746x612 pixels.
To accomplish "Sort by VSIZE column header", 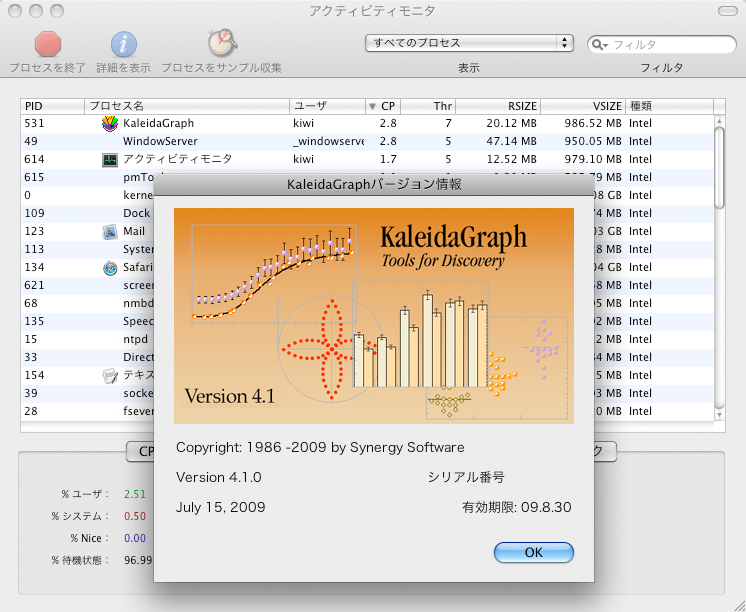I will click(x=583, y=106).
